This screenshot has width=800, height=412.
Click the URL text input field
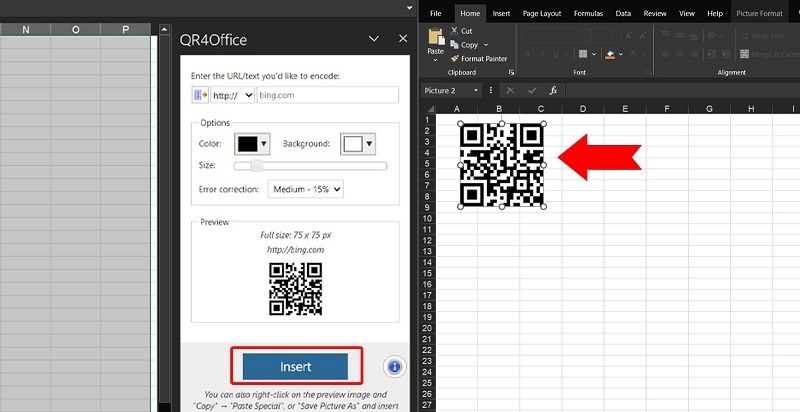tap(326, 95)
